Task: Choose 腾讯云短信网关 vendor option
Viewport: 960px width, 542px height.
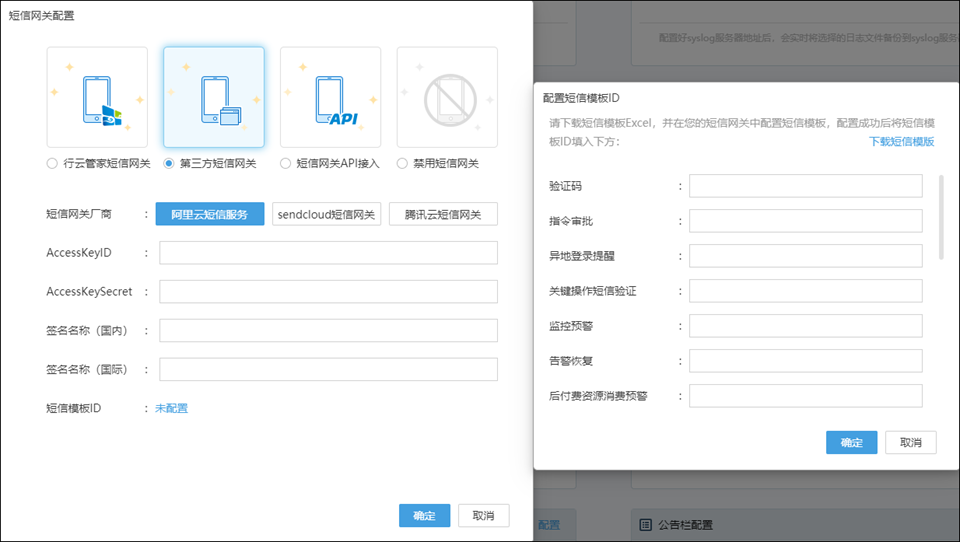Action: pos(443,214)
